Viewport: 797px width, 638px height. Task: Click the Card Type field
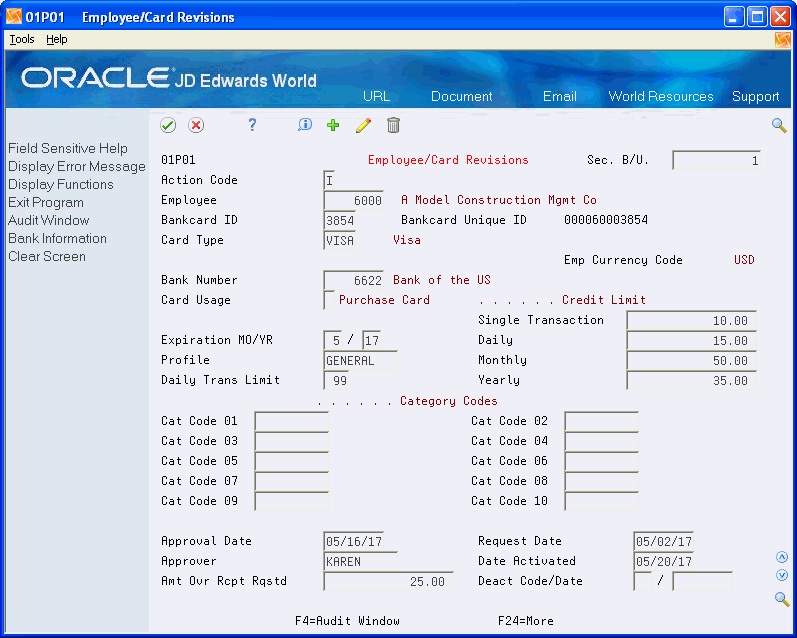coord(340,240)
